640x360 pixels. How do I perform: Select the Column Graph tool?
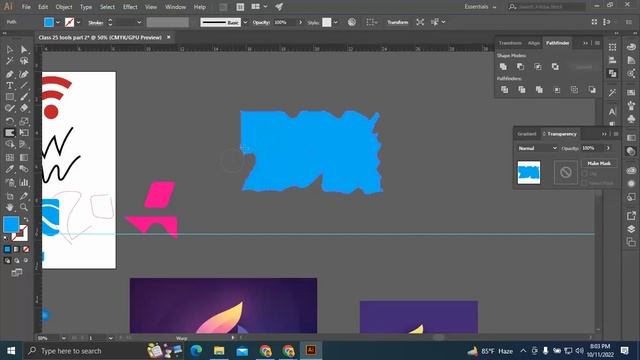[x=24, y=182]
